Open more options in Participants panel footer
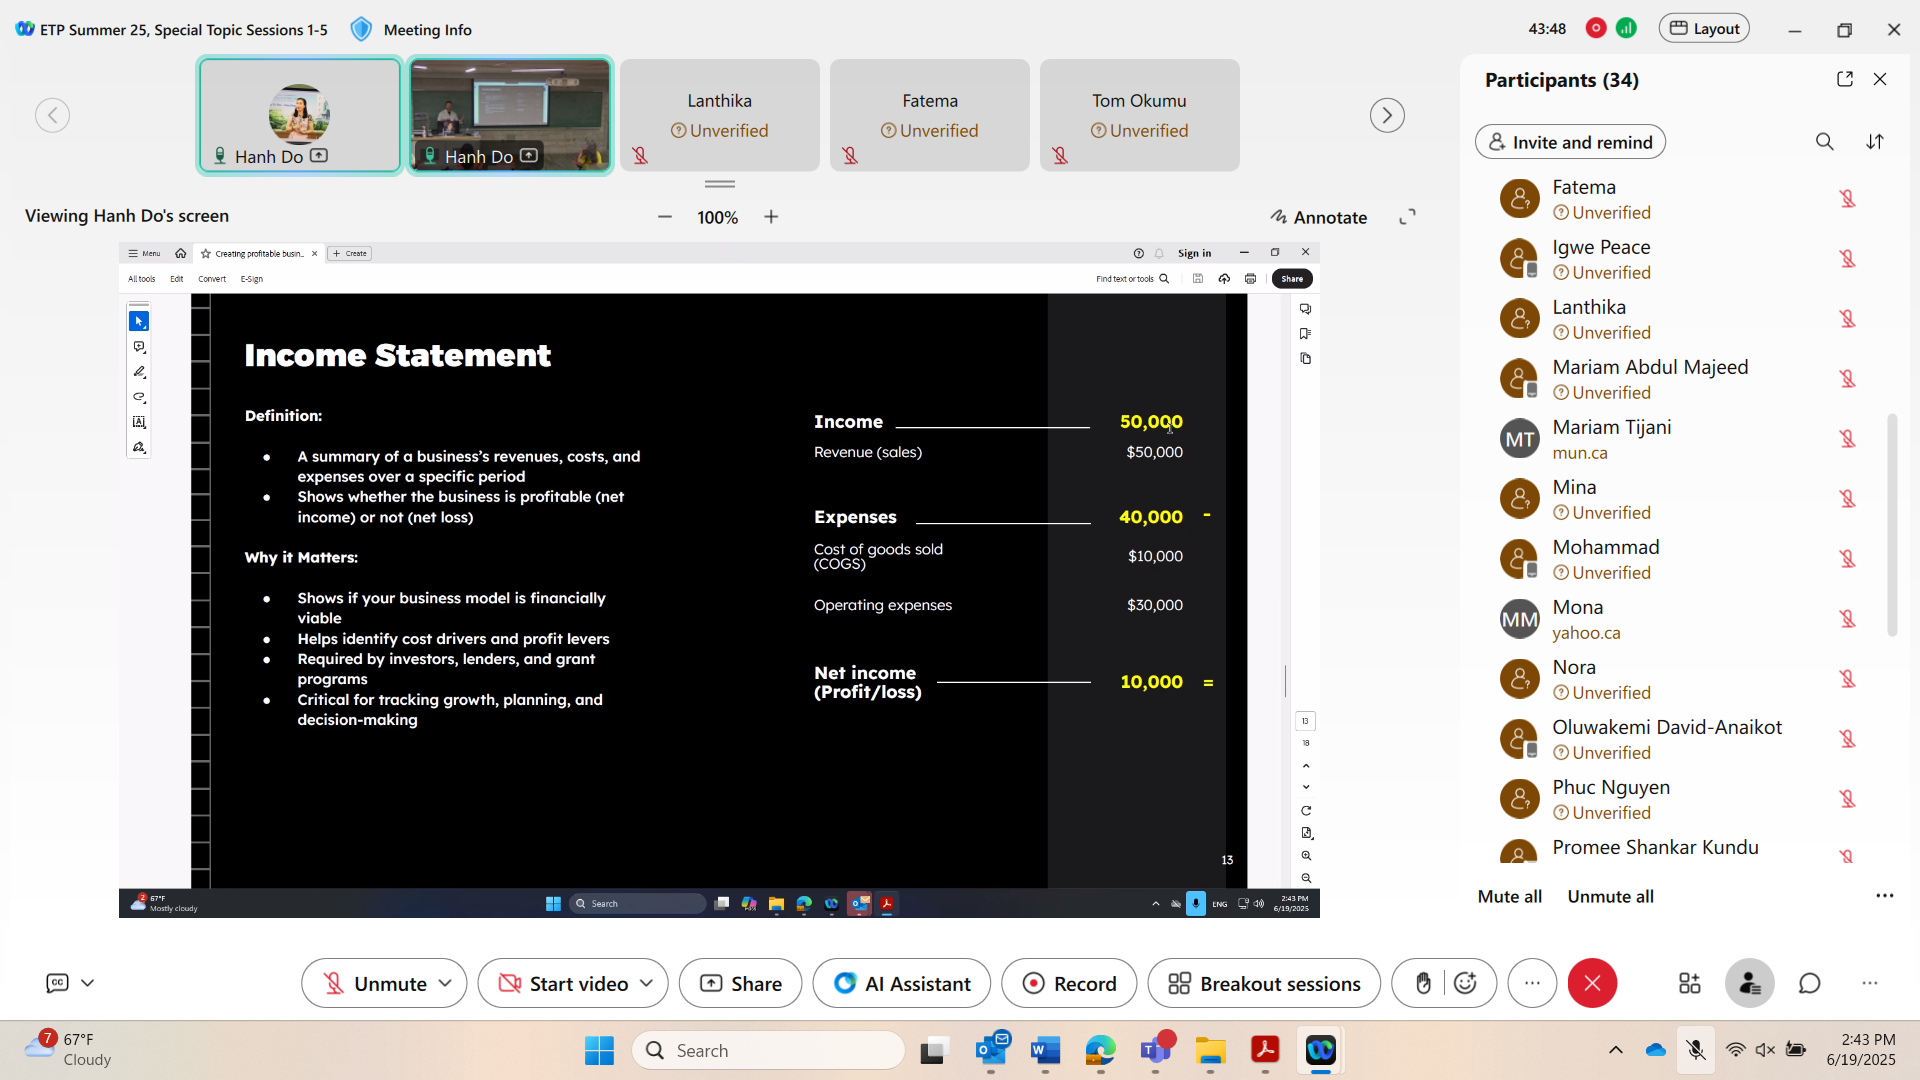This screenshot has height=1080, width=1920. click(x=1885, y=896)
